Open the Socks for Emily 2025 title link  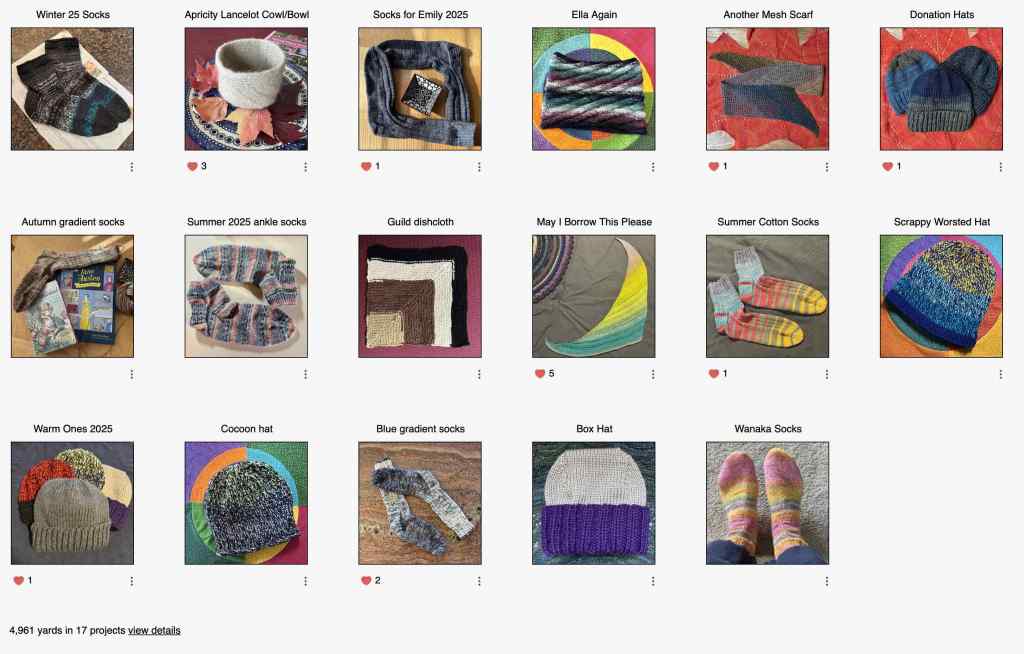(x=421, y=14)
